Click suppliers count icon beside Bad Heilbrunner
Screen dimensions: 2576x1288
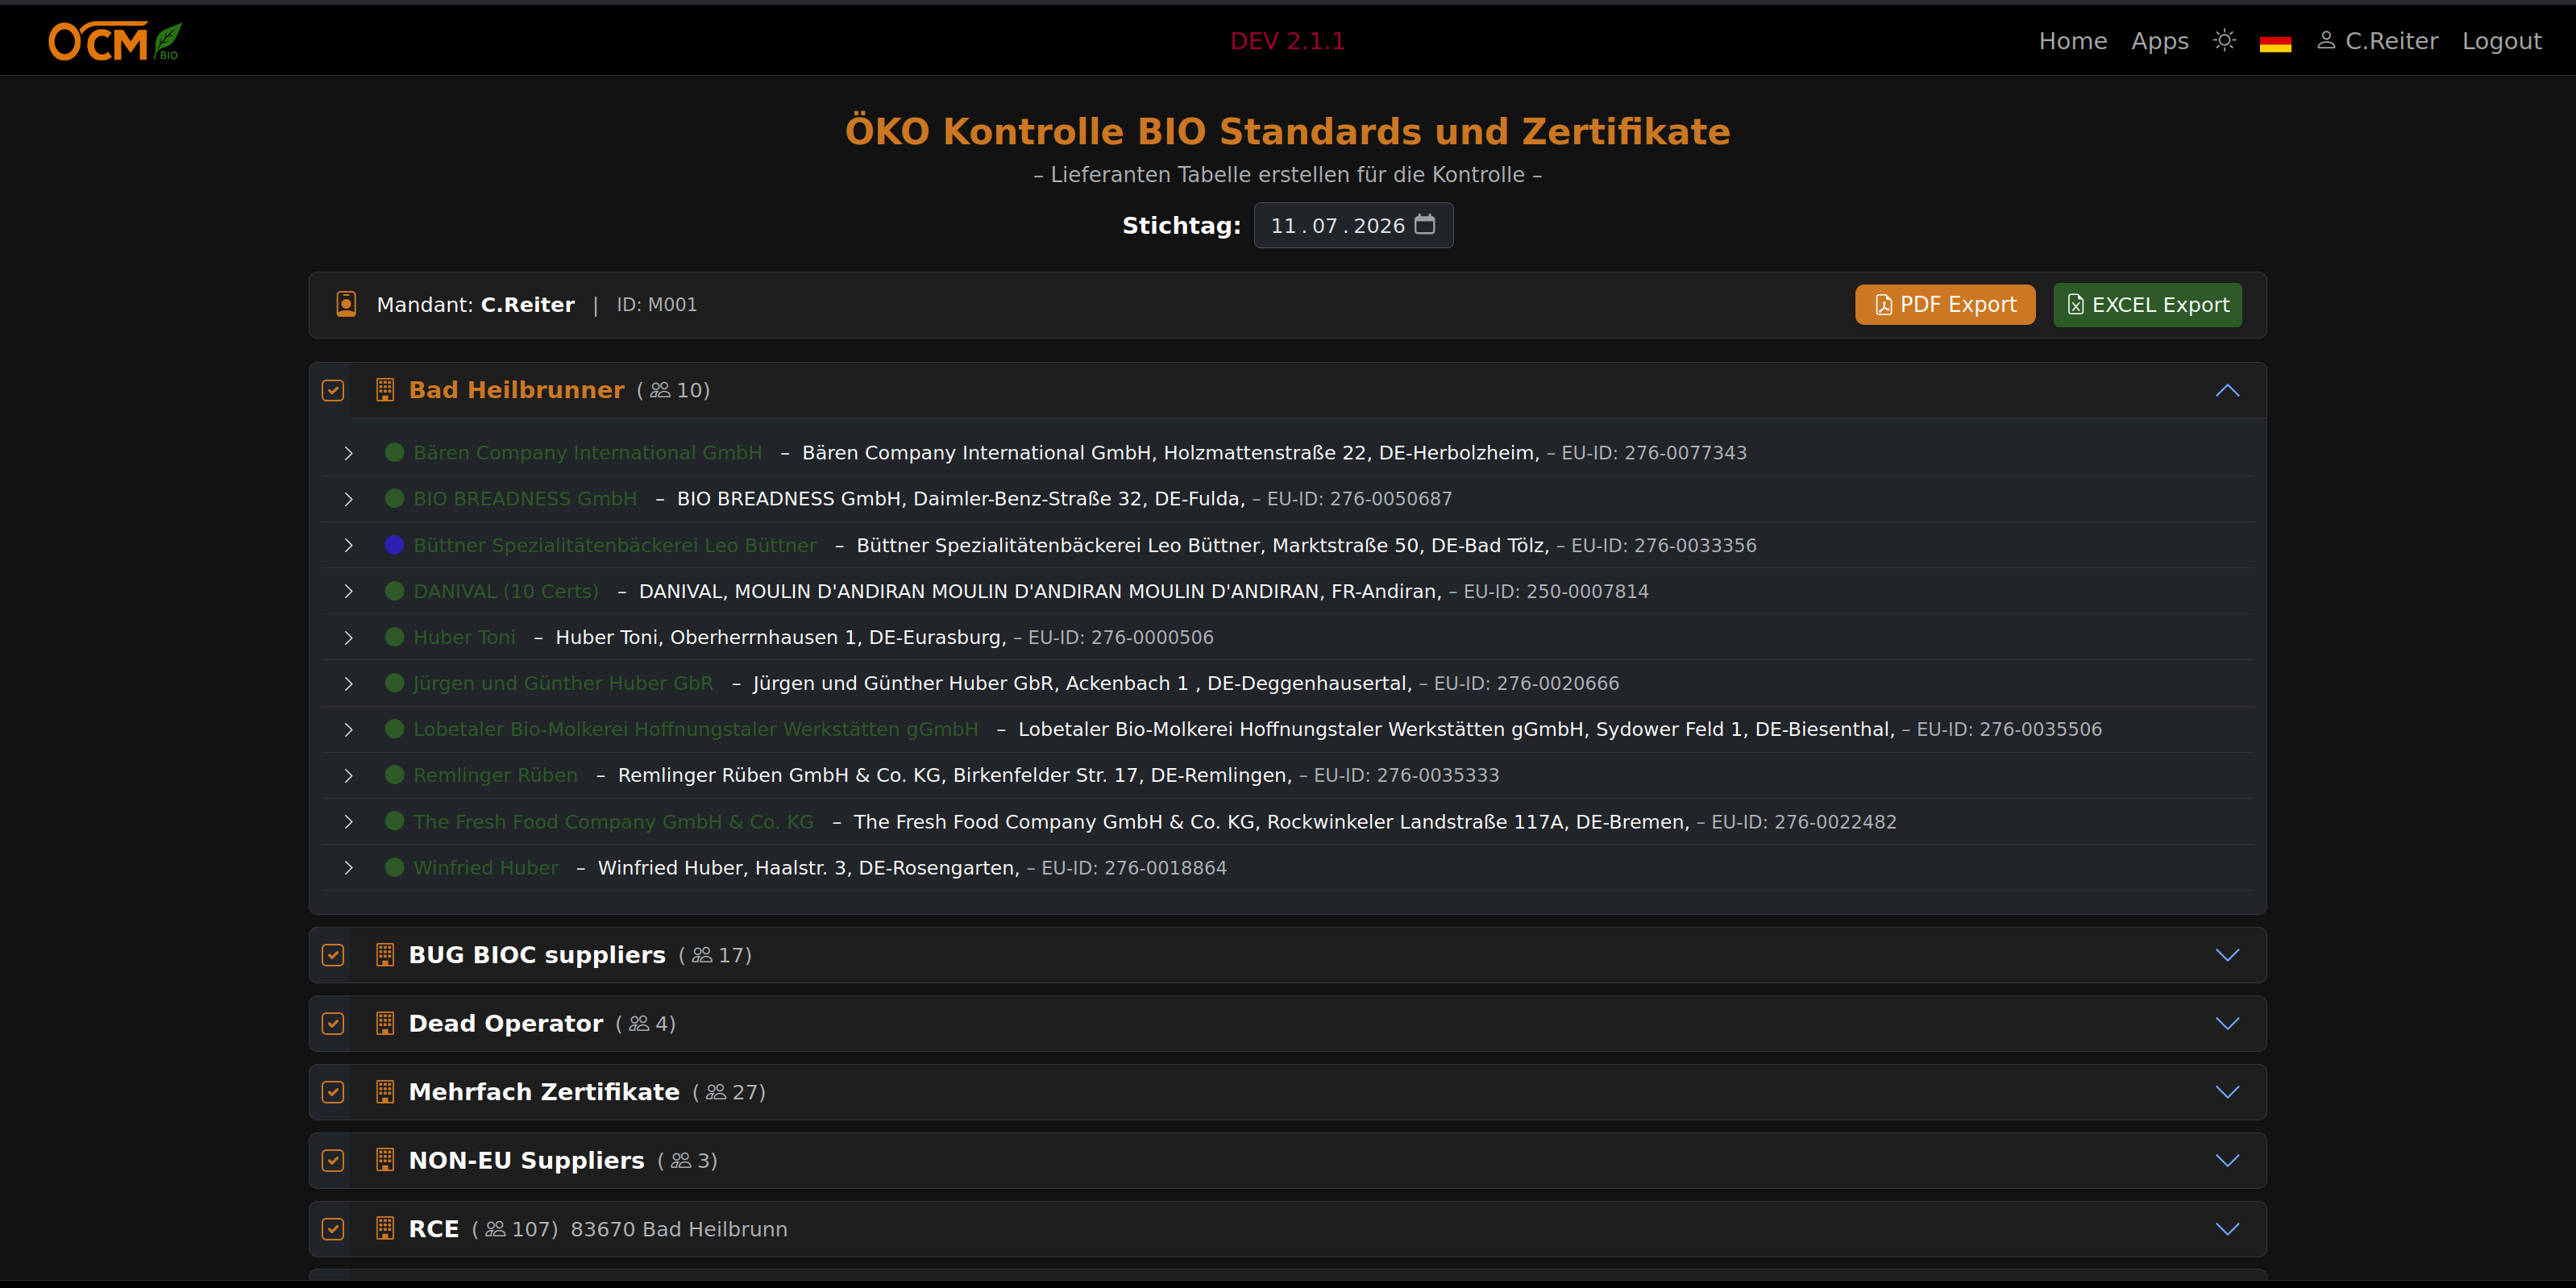click(x=660, y=390)
